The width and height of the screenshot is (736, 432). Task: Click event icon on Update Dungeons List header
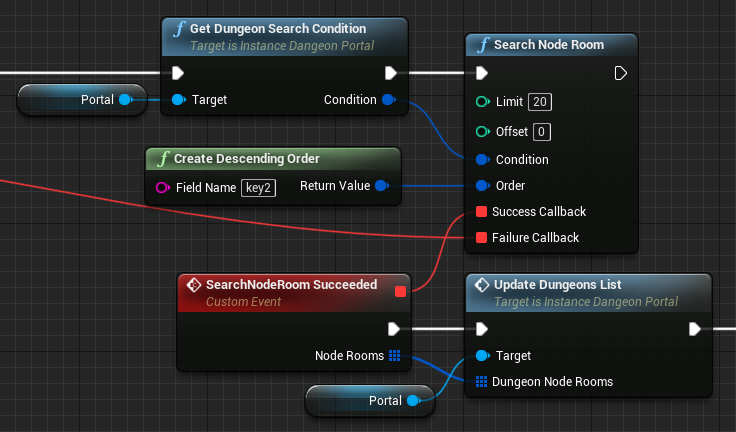[x=482, y=285]
